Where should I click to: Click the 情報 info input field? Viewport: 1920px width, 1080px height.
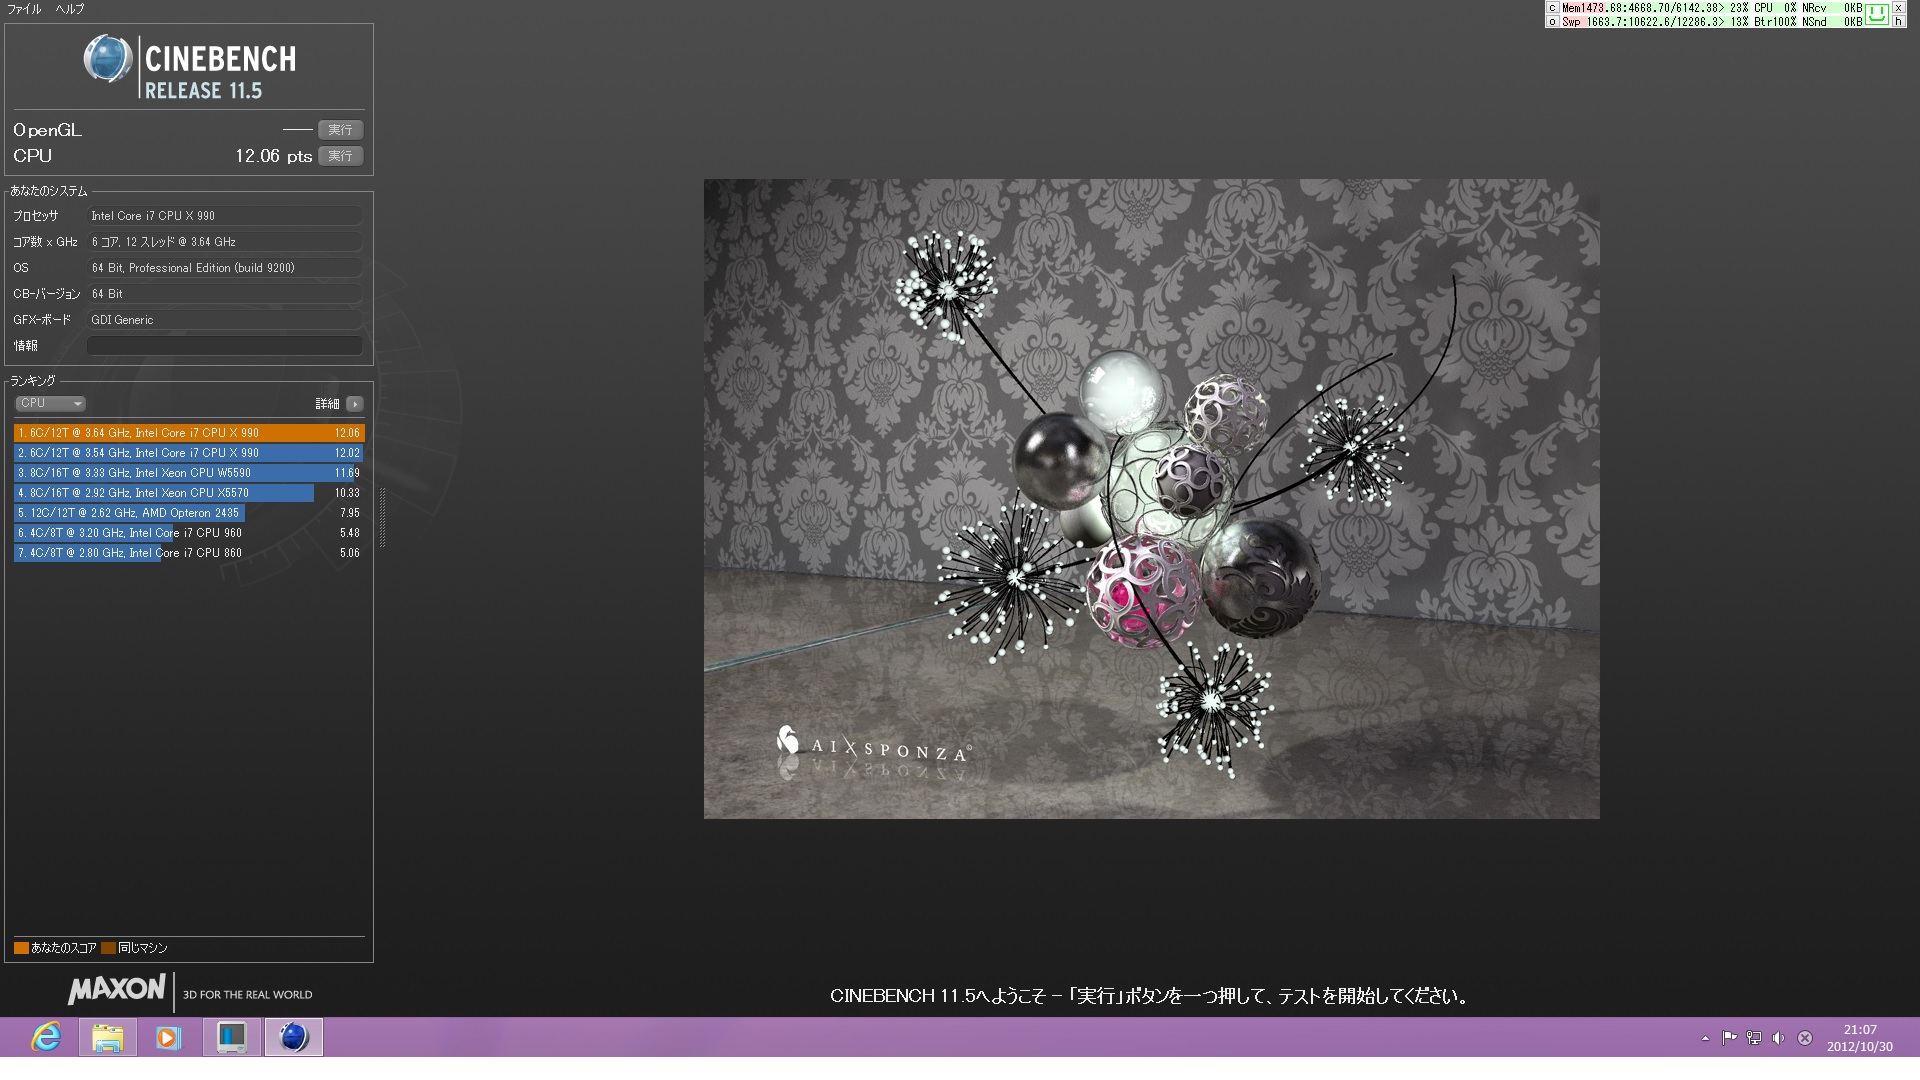(224, 346)
